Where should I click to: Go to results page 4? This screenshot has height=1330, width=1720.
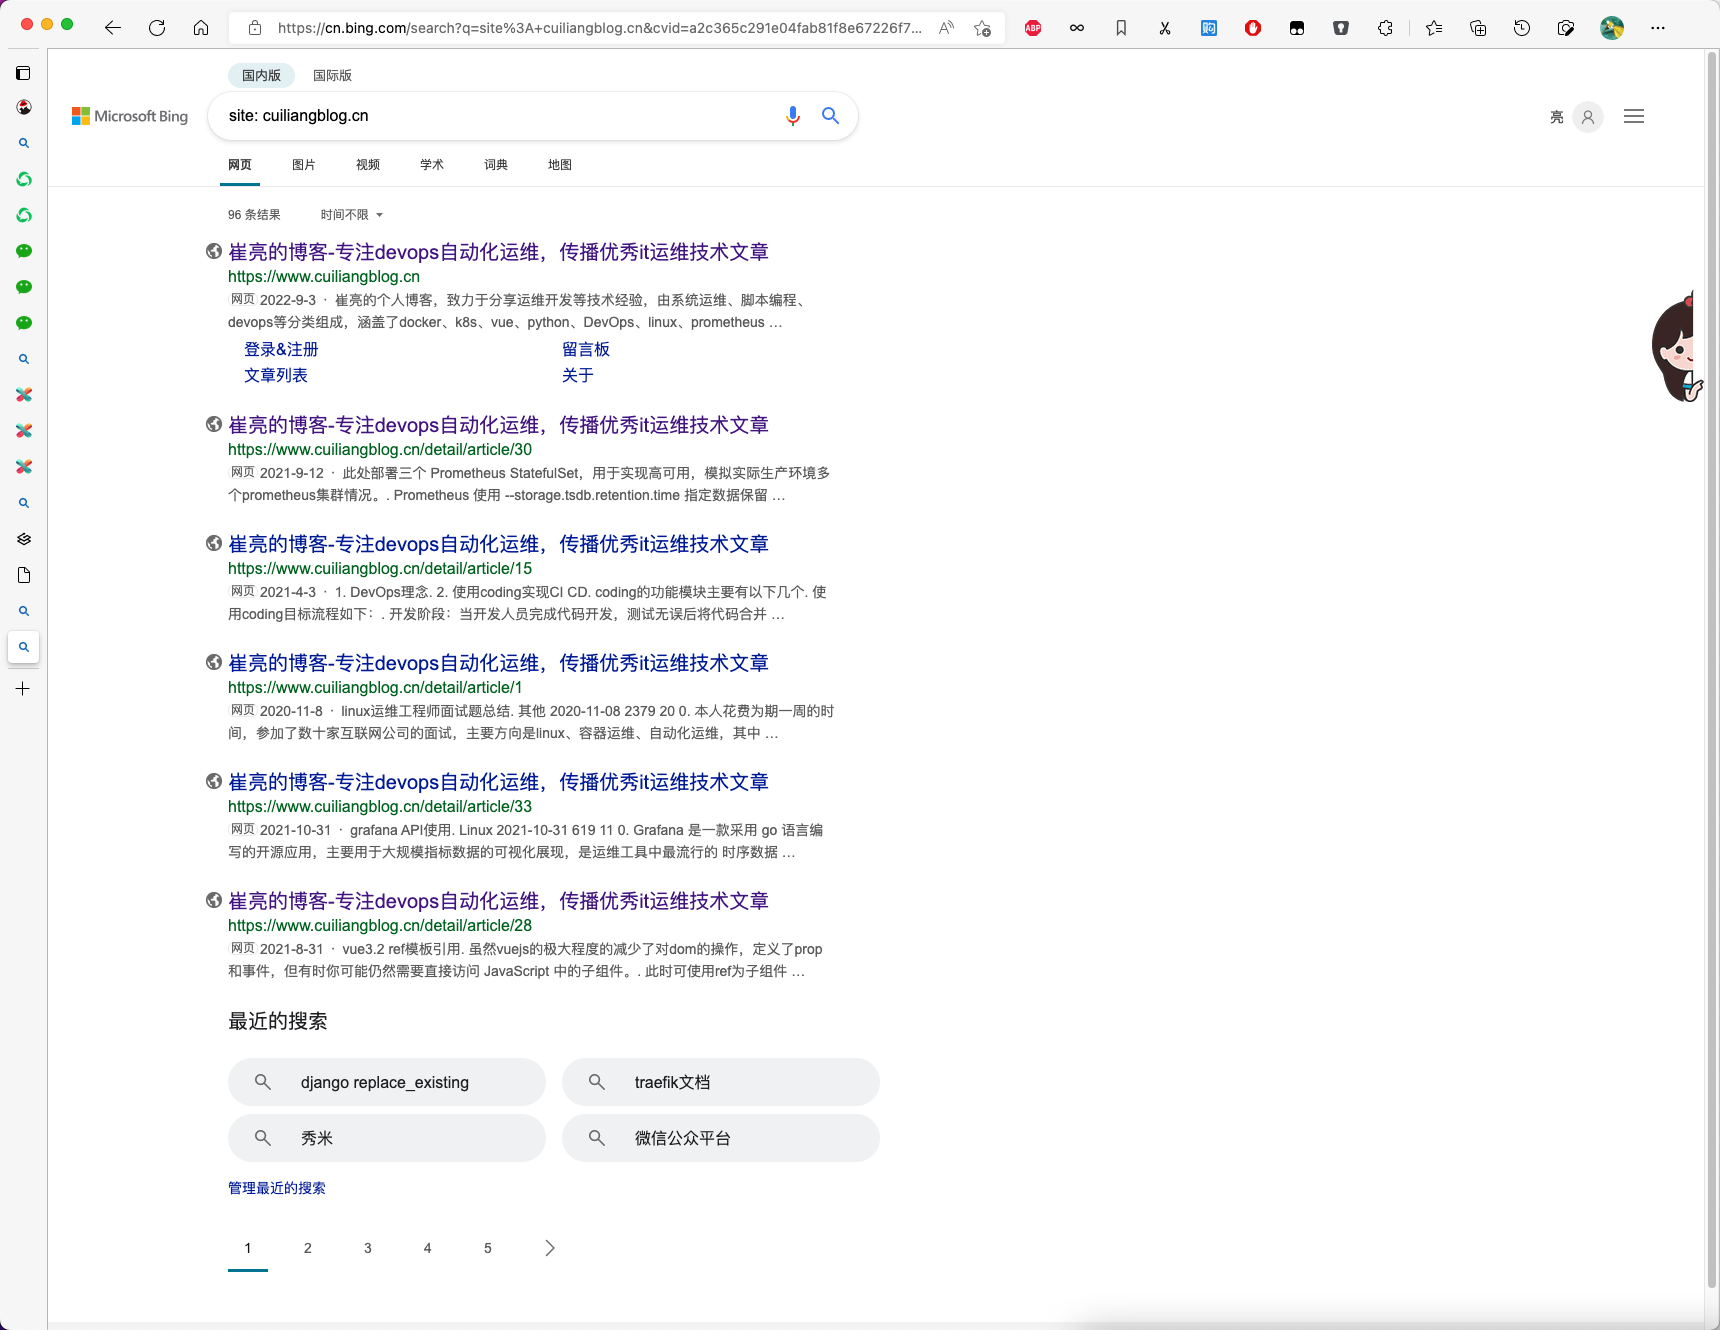pos(428,1248)
